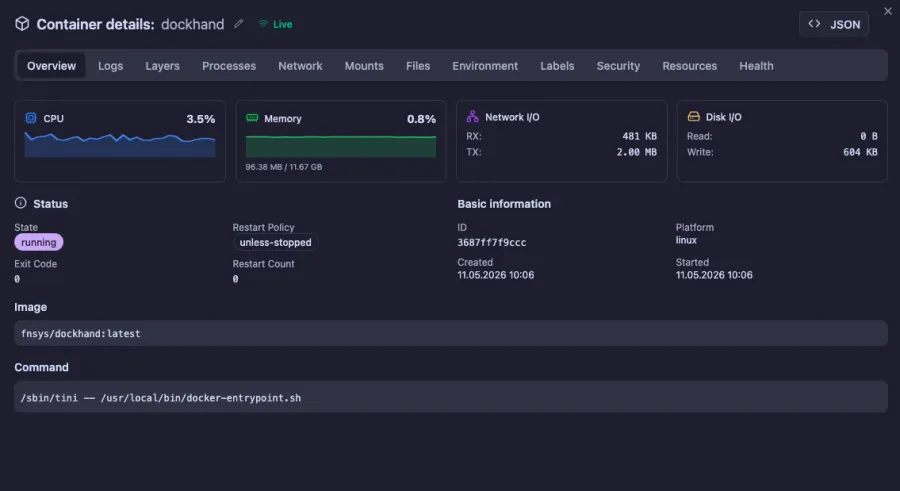Select the Overview tab

(51, 65)
